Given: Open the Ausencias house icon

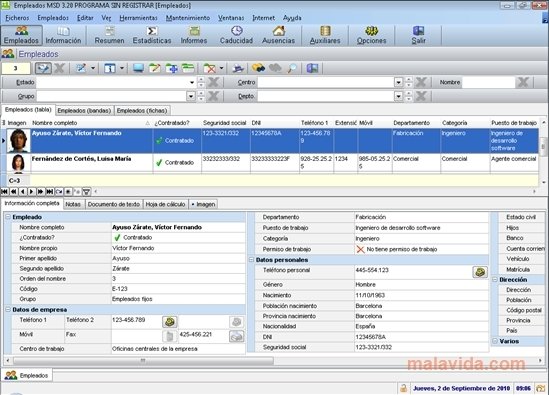Looking at the screenshot, I should click(279, 35).
